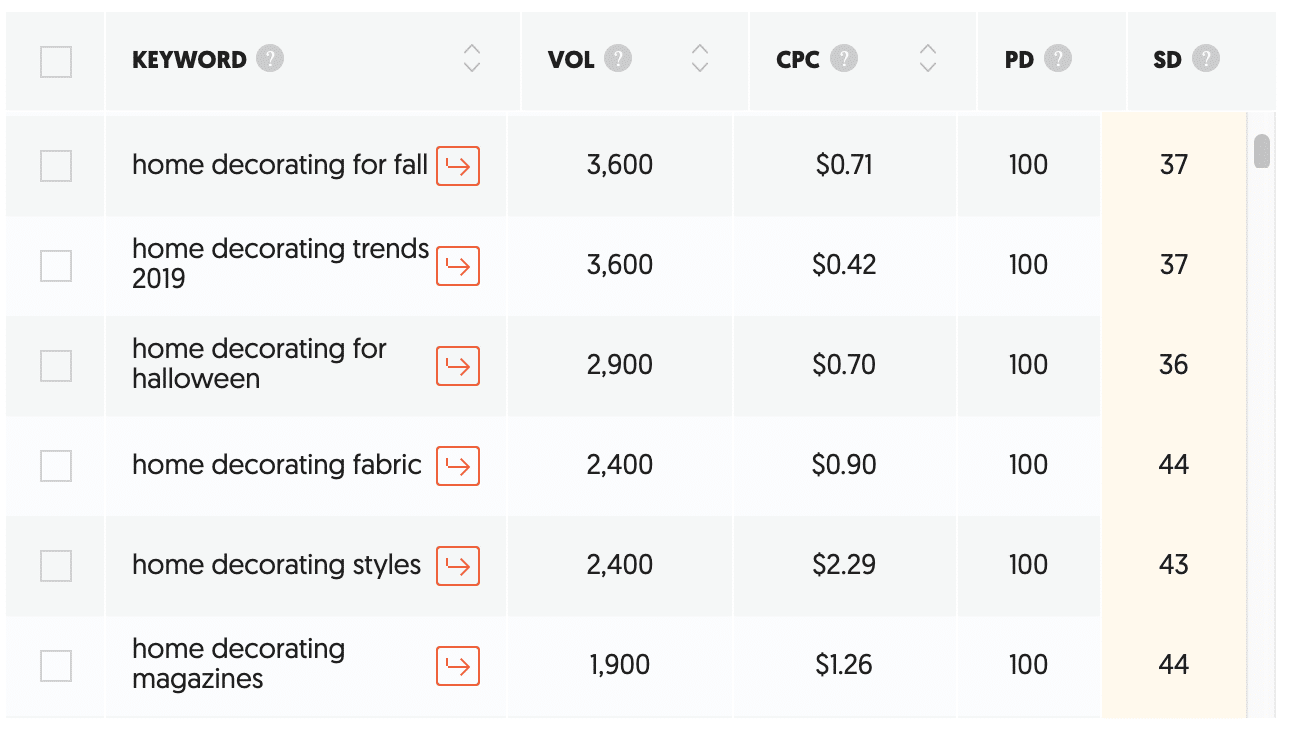Sort table by KEYWORD column arrows
This screenshot has height=736, width=1296.
[x=472, y=59]
